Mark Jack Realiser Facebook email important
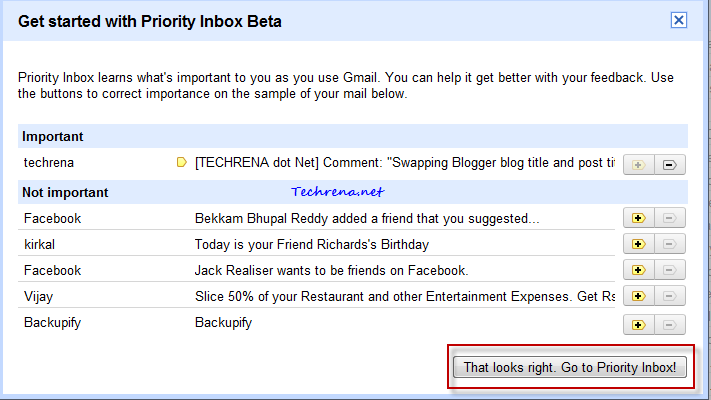 (x=638, y=270)
